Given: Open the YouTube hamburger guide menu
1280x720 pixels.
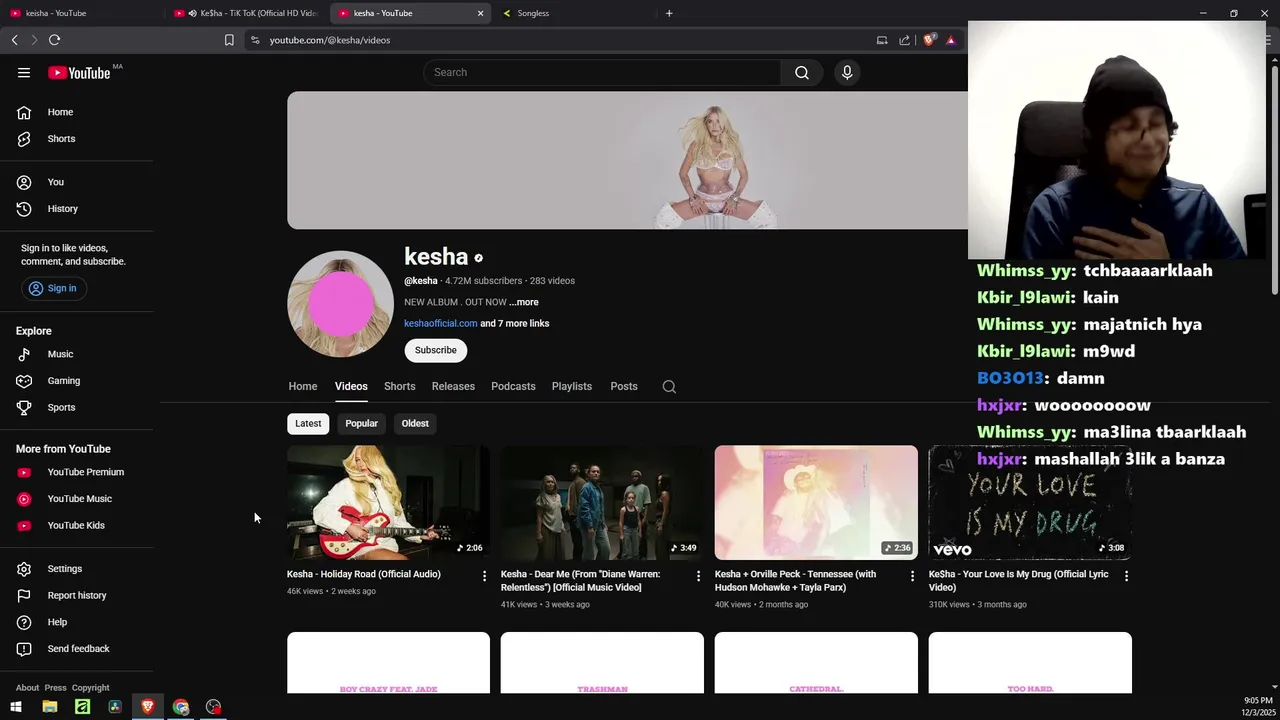Looking at the screenshot, I should coord(24,72).
